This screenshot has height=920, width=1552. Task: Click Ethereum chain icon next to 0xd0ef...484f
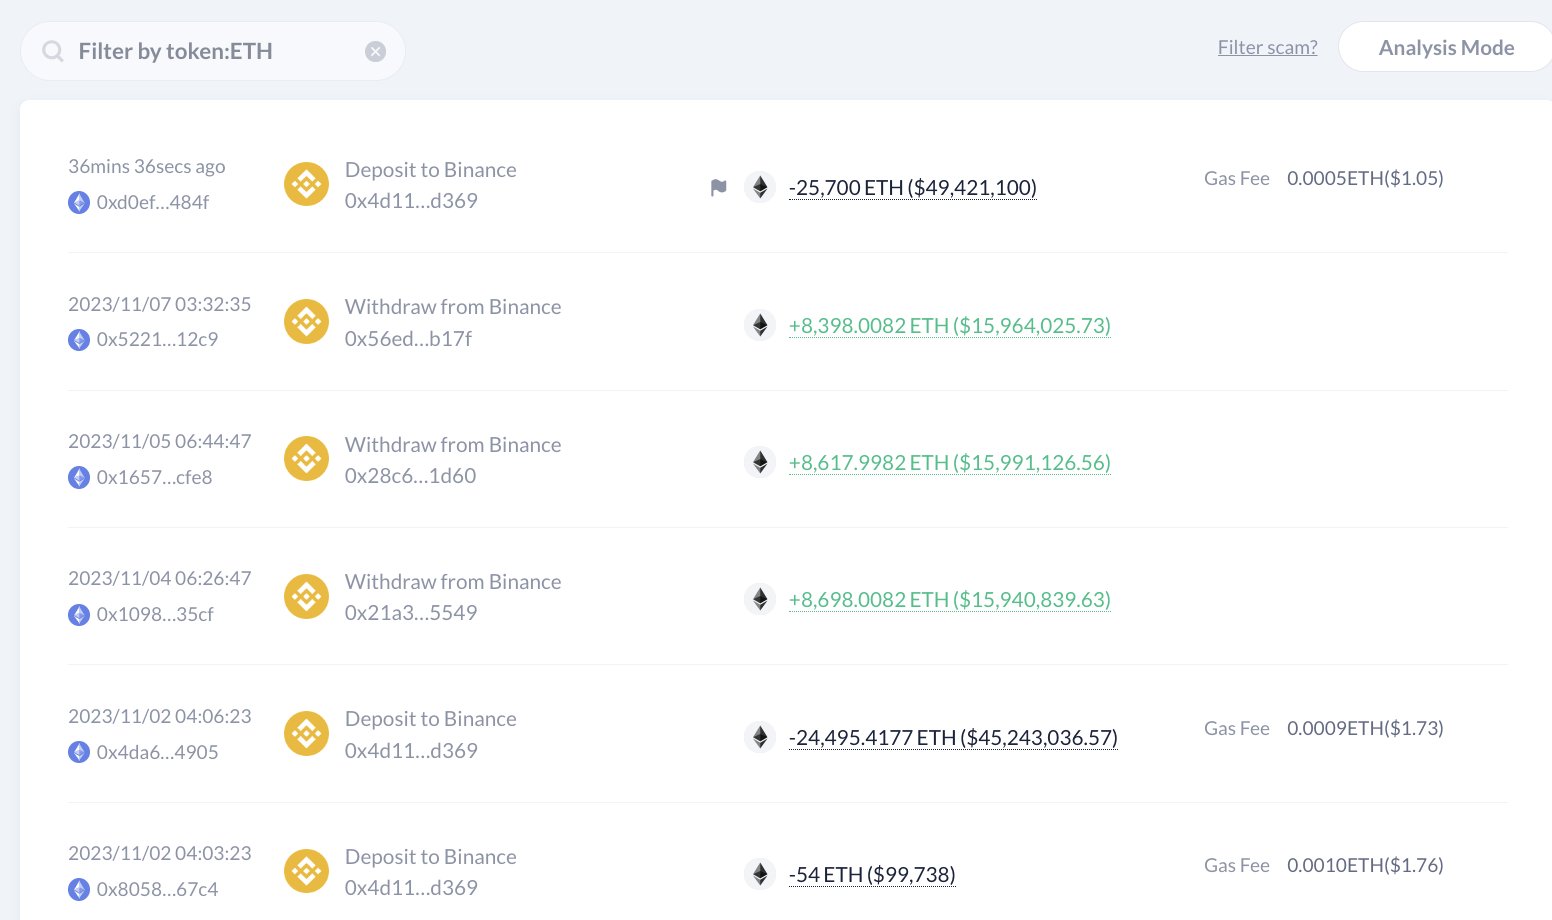click(x=79, y=203)
